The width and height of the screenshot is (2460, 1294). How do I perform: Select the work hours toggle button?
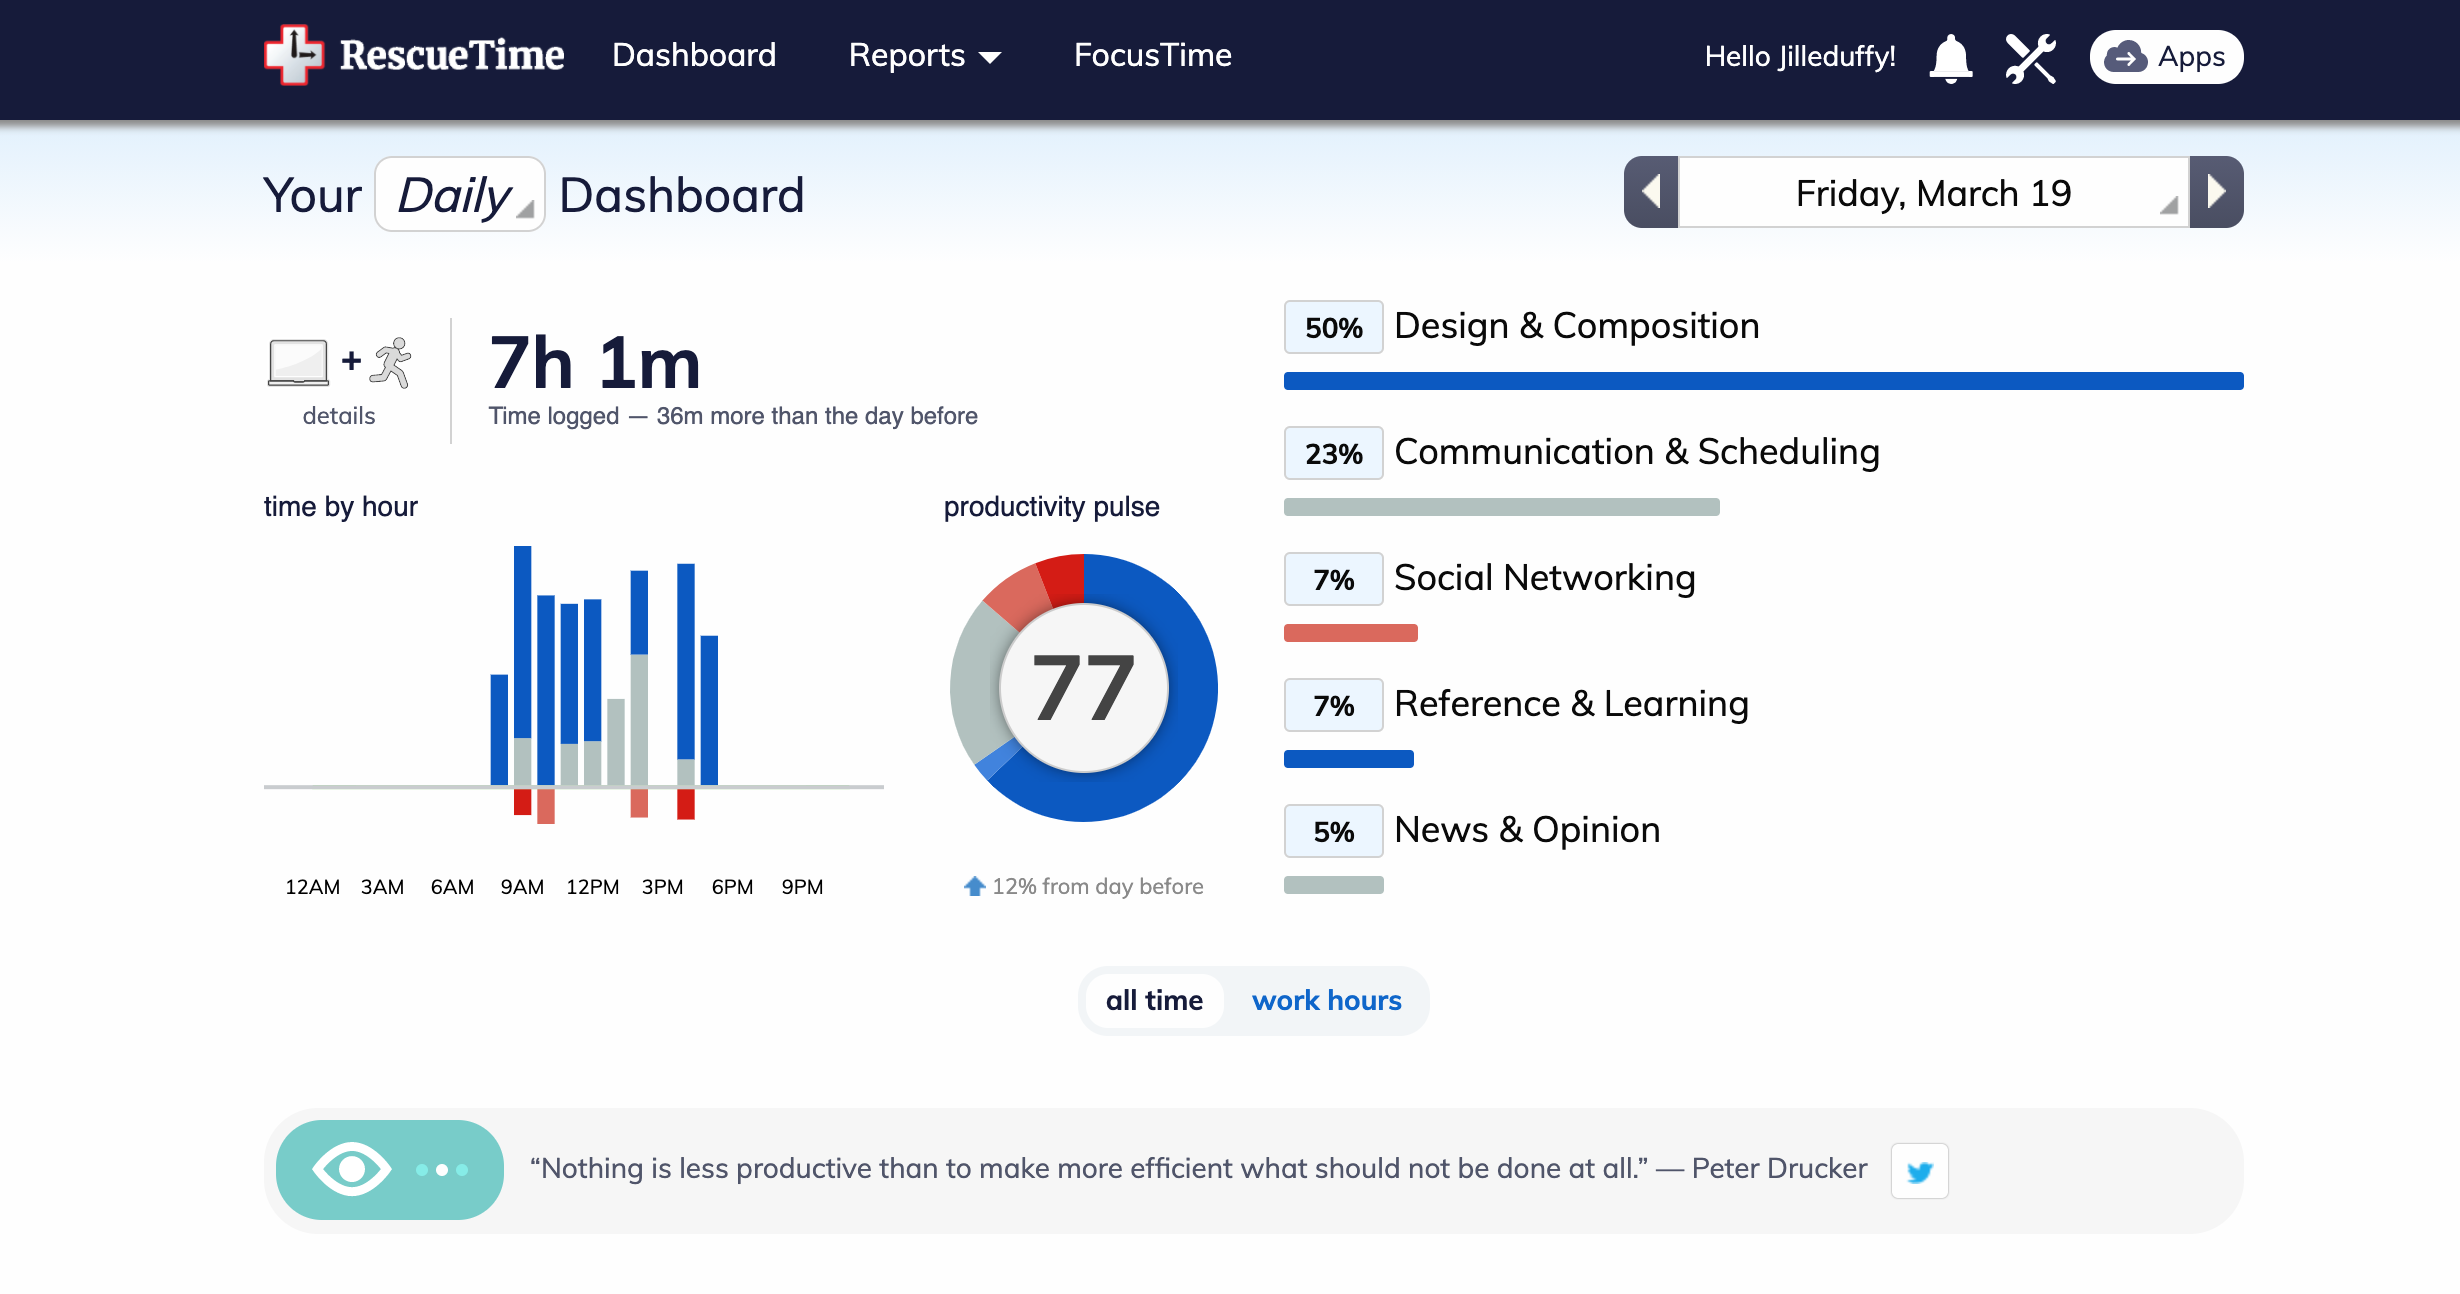point(1326,999)
